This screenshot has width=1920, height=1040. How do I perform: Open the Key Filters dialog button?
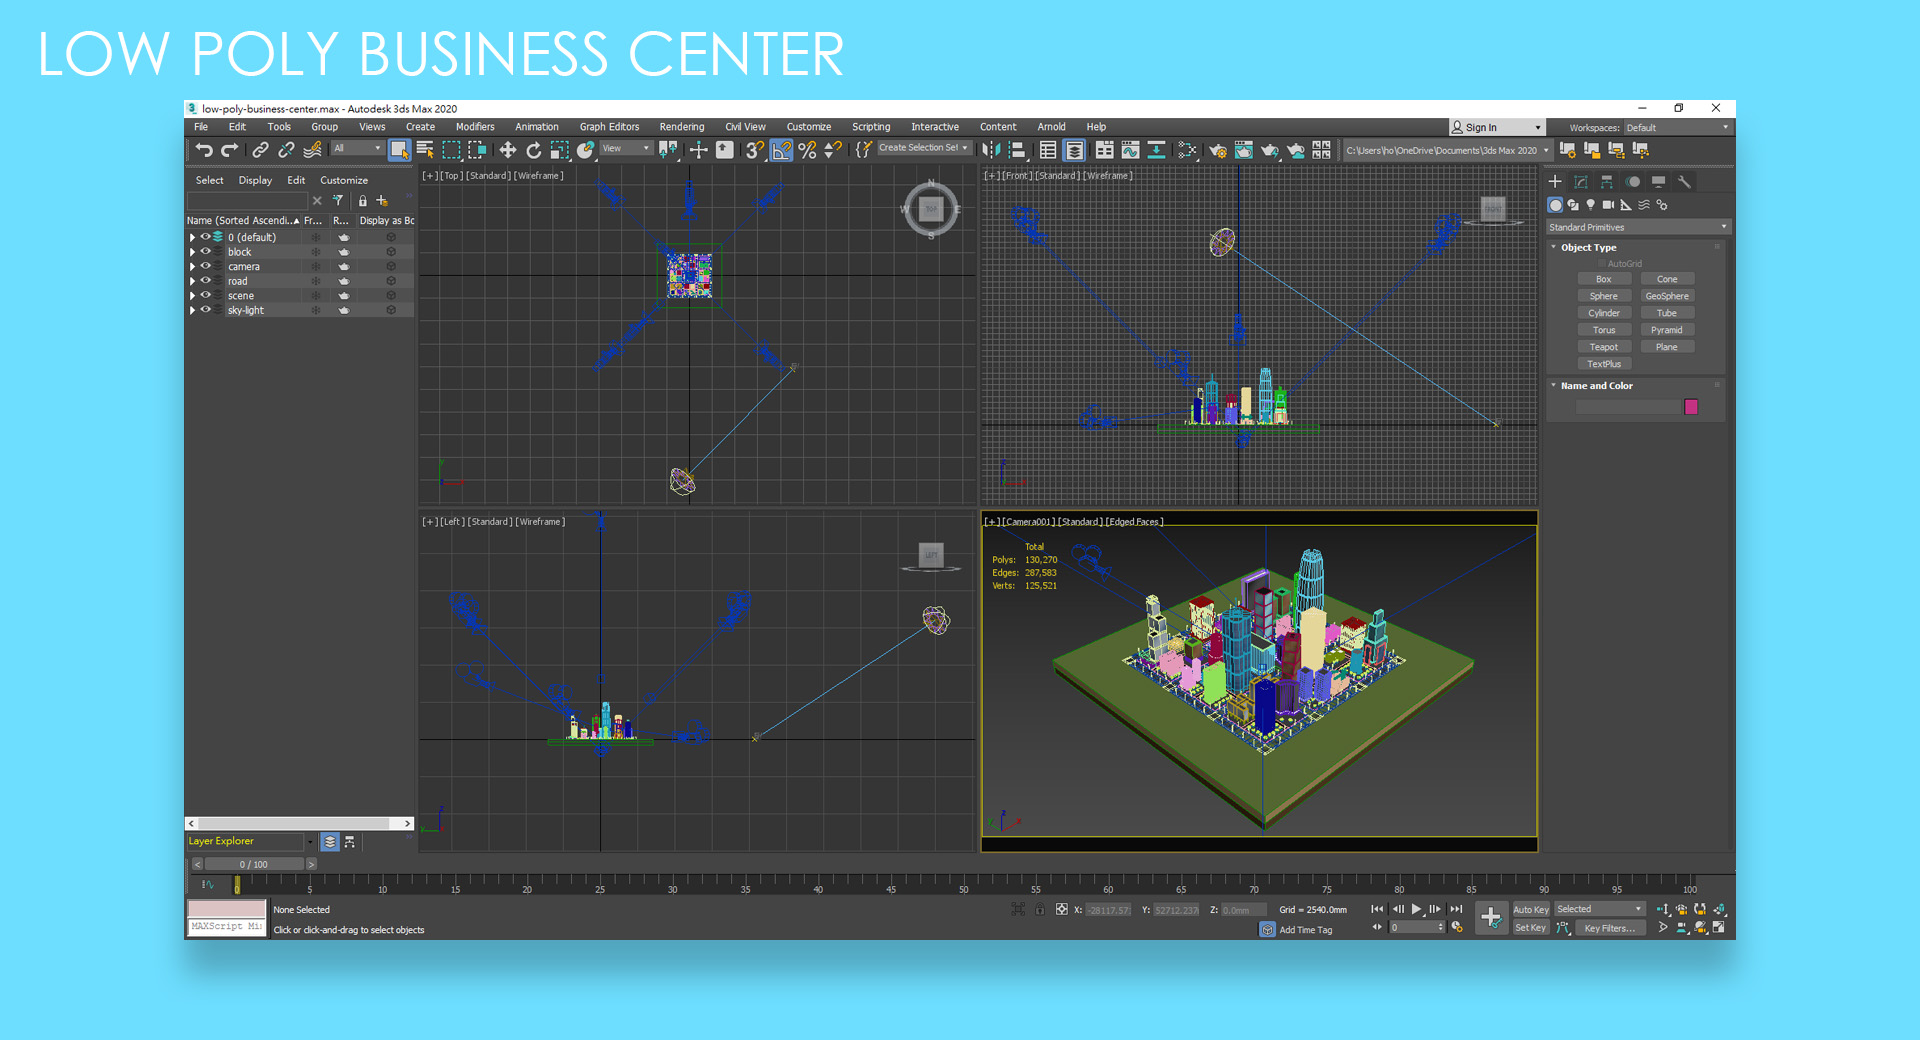coord(1610,929)
